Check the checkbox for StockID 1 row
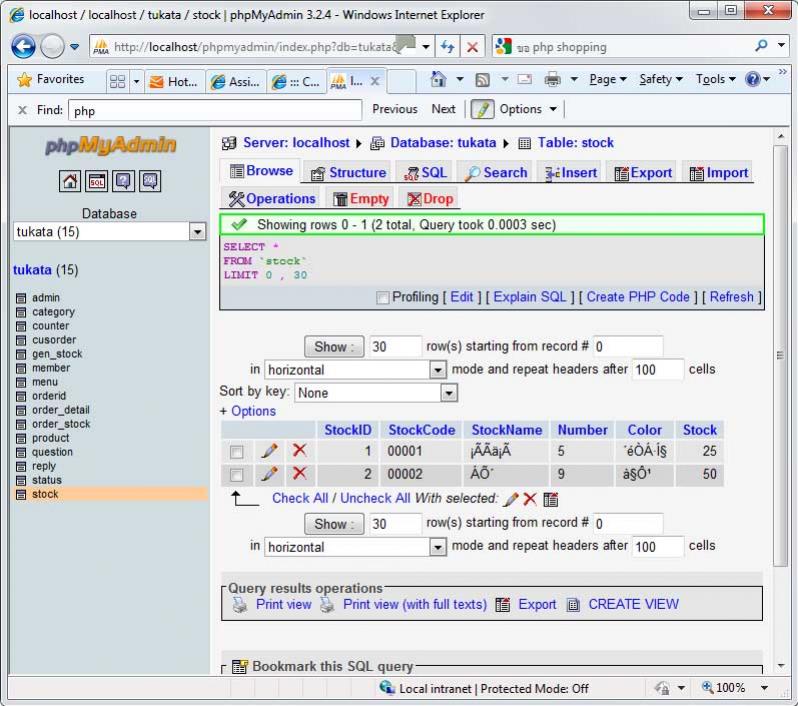 (x=237, y=451)
